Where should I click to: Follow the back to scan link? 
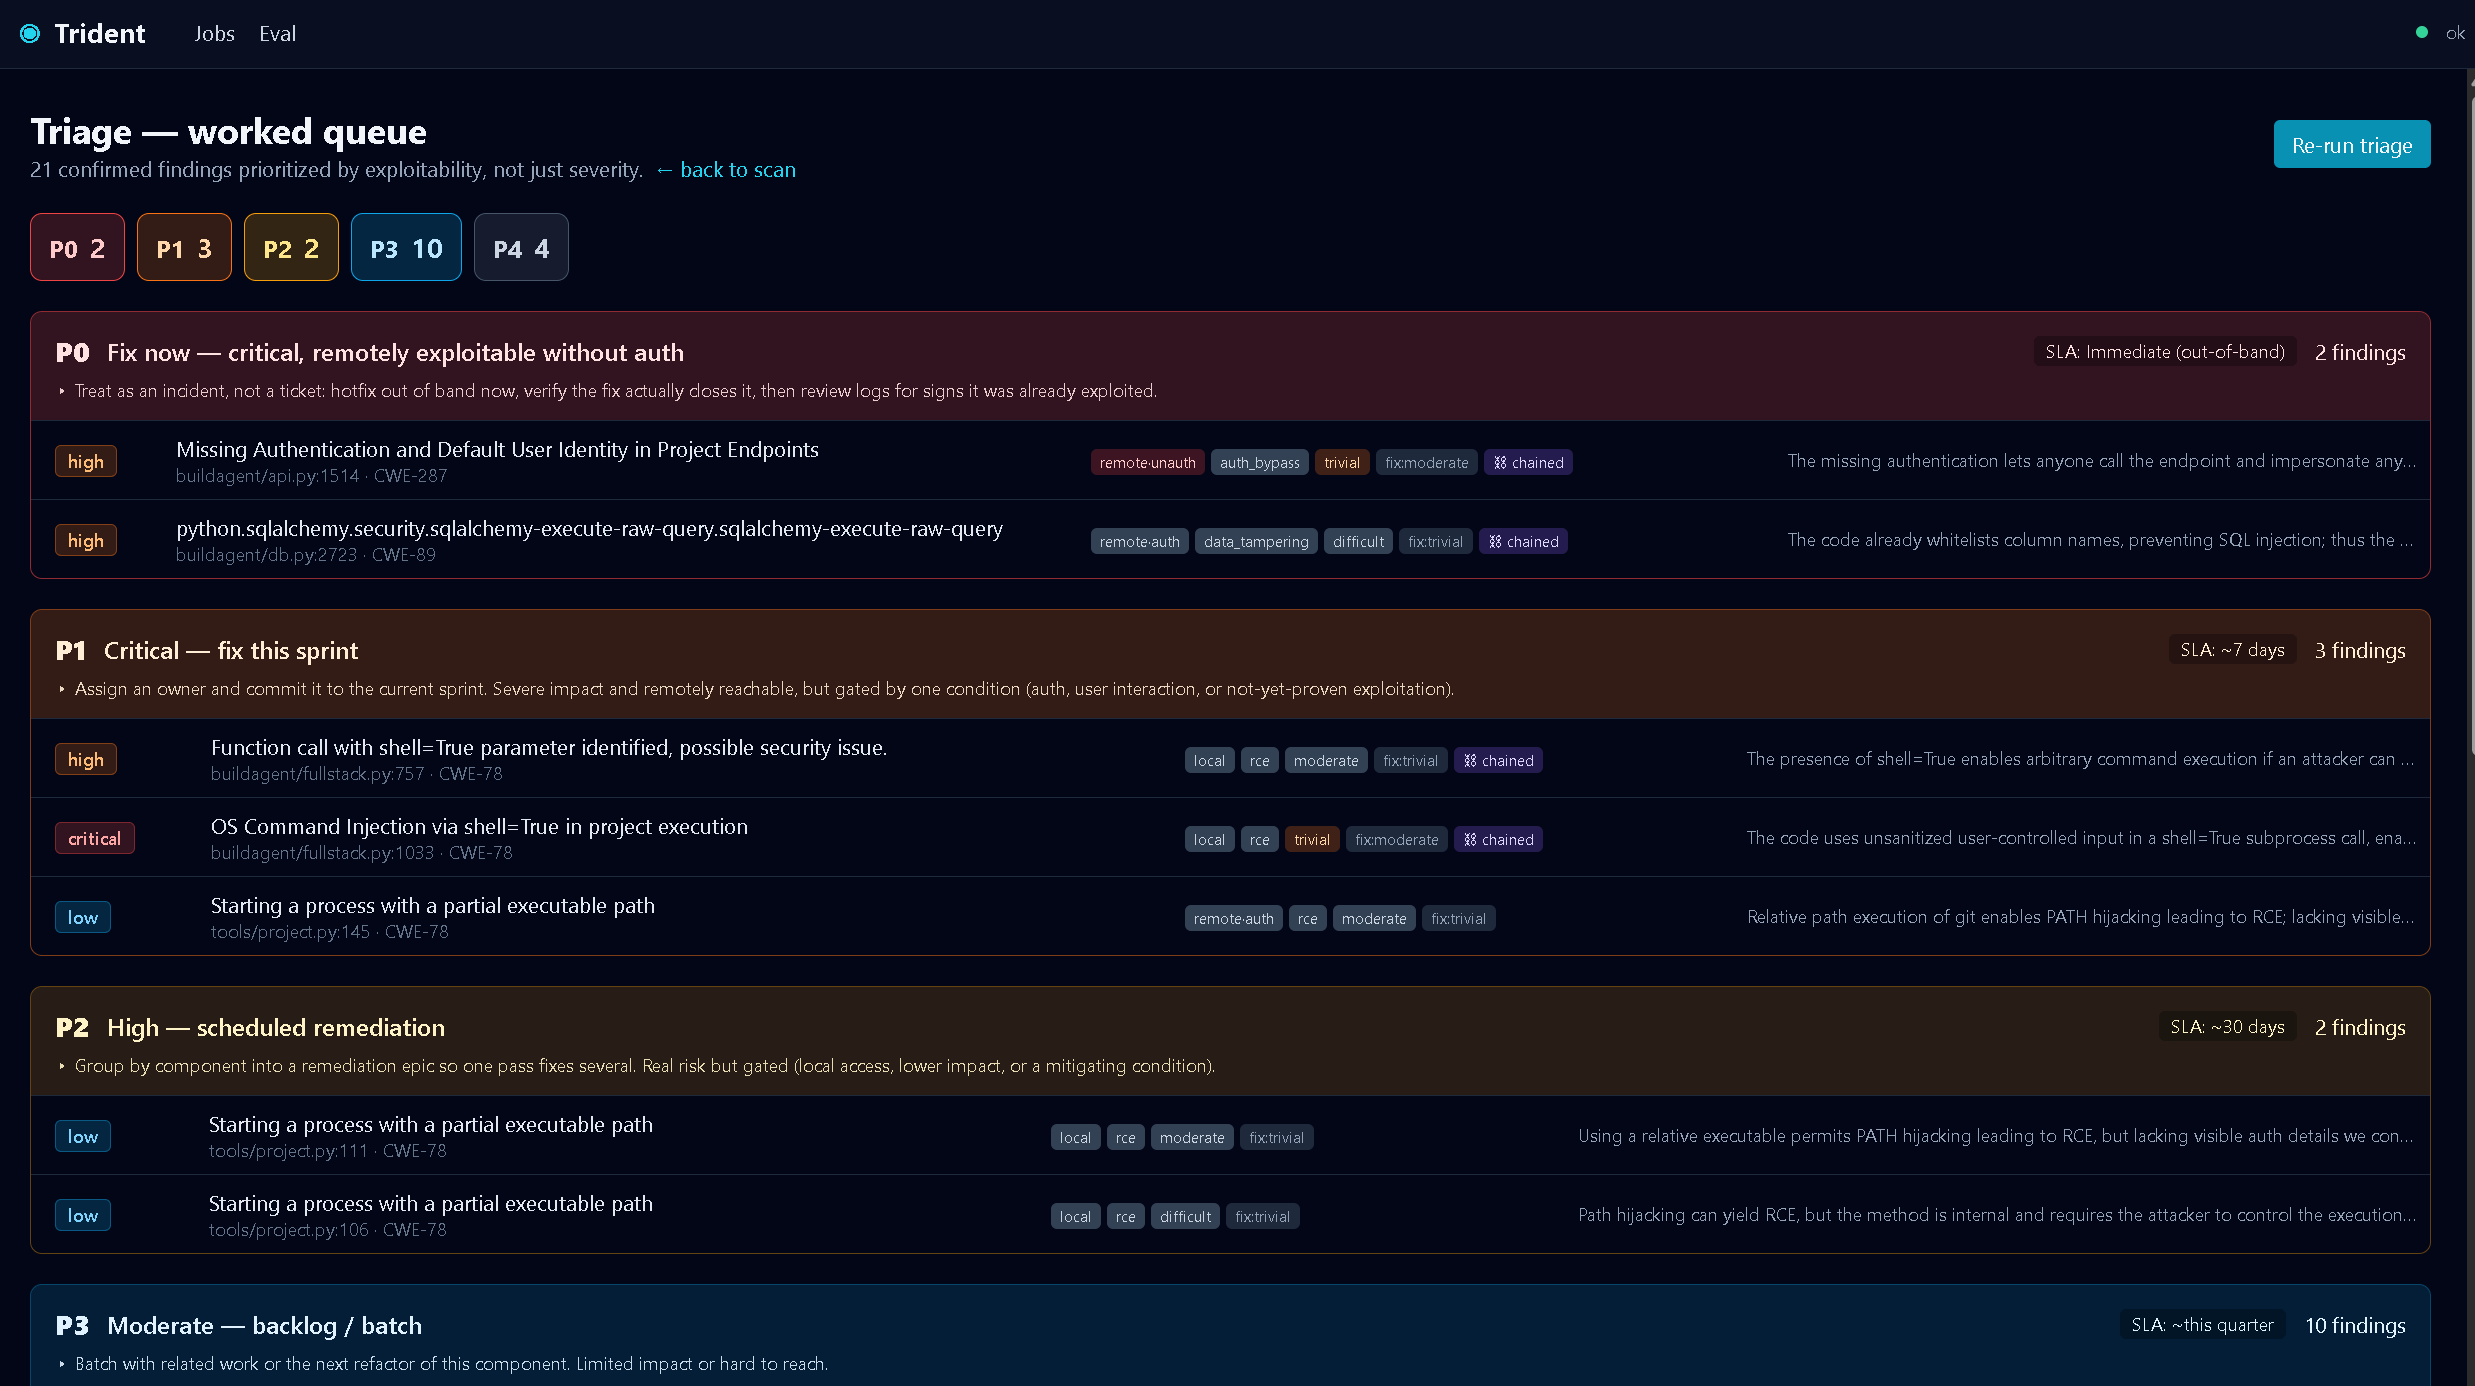pos(726,170)
